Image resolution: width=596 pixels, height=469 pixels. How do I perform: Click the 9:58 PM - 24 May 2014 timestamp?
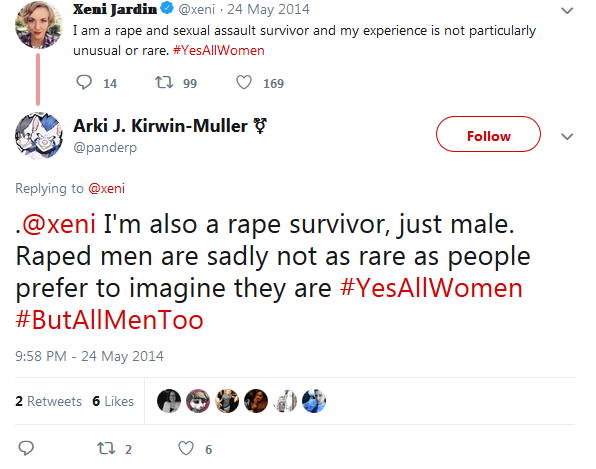89,356
